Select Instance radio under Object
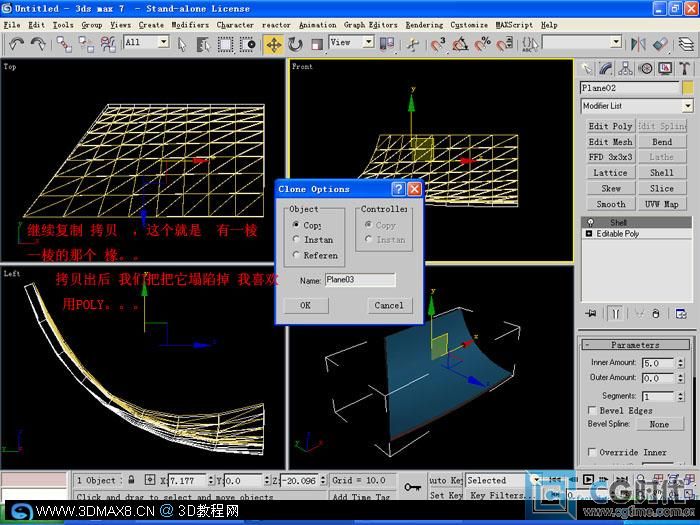Viewport: 700px width, 525px height. pos(296,239)
